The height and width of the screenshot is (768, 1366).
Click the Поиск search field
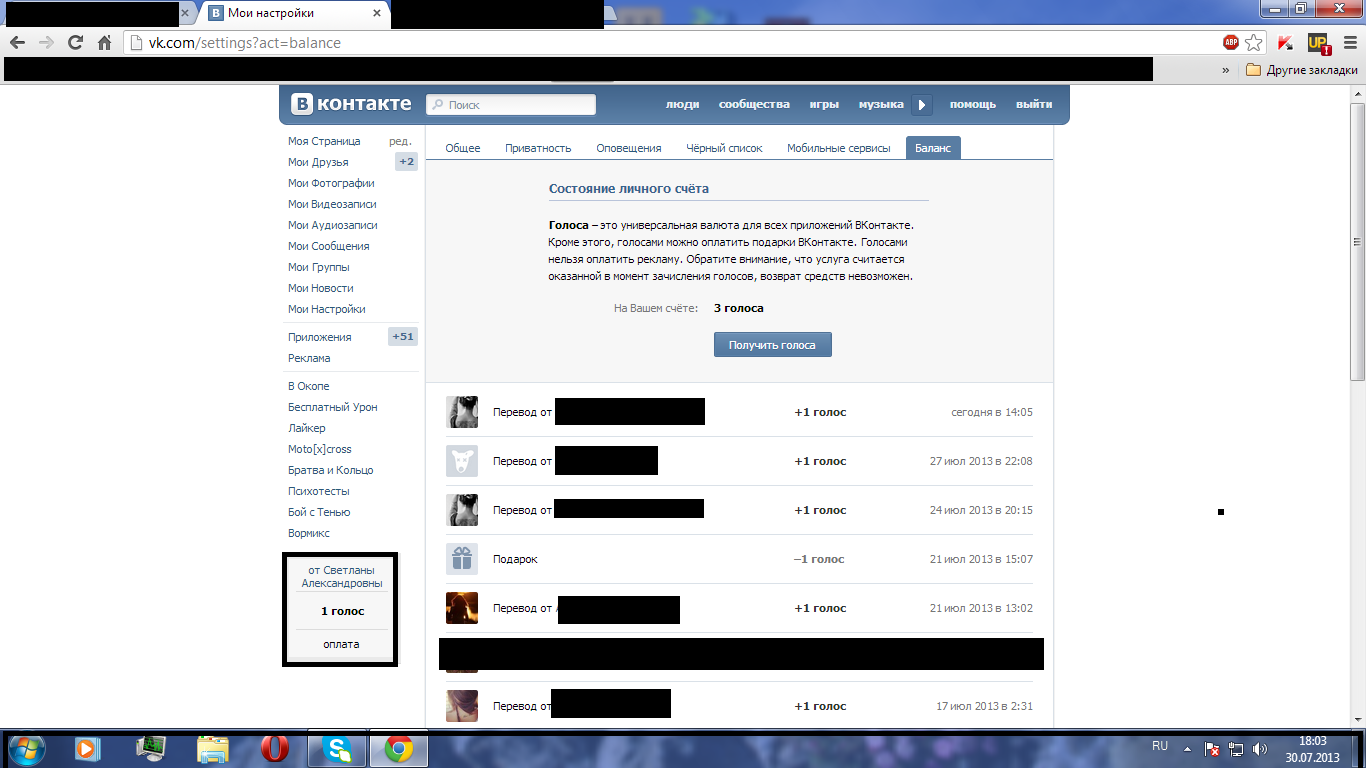(511, 104)
